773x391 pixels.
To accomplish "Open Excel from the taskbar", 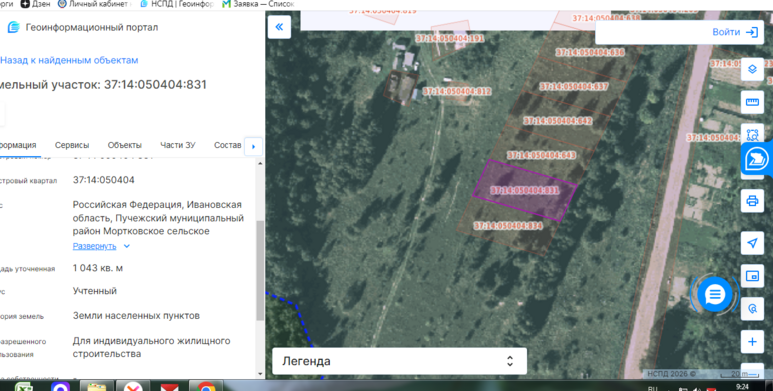I will point(24,386).
